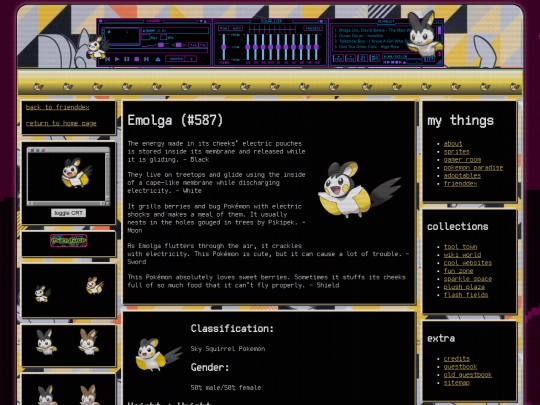Select the Duran Duran track in playlist
The image size is (540, 405).
click(x=359, y=36)
